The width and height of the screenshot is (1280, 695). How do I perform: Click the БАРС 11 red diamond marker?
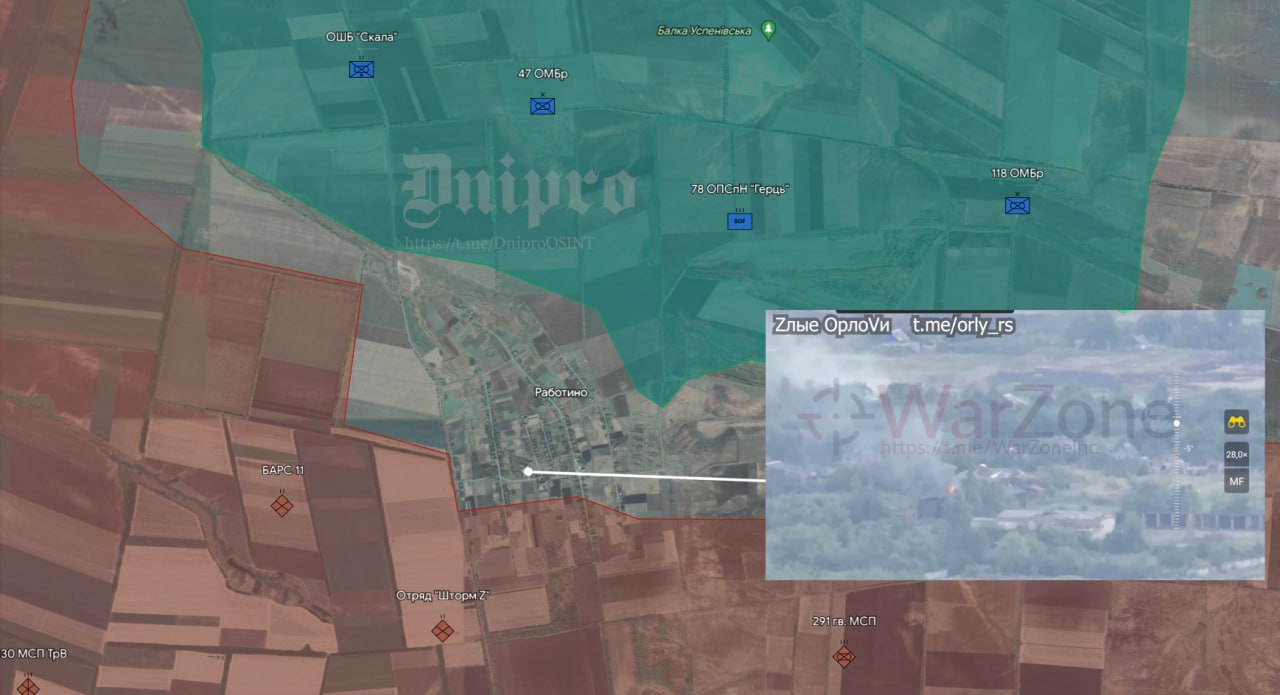pos(282,506)
